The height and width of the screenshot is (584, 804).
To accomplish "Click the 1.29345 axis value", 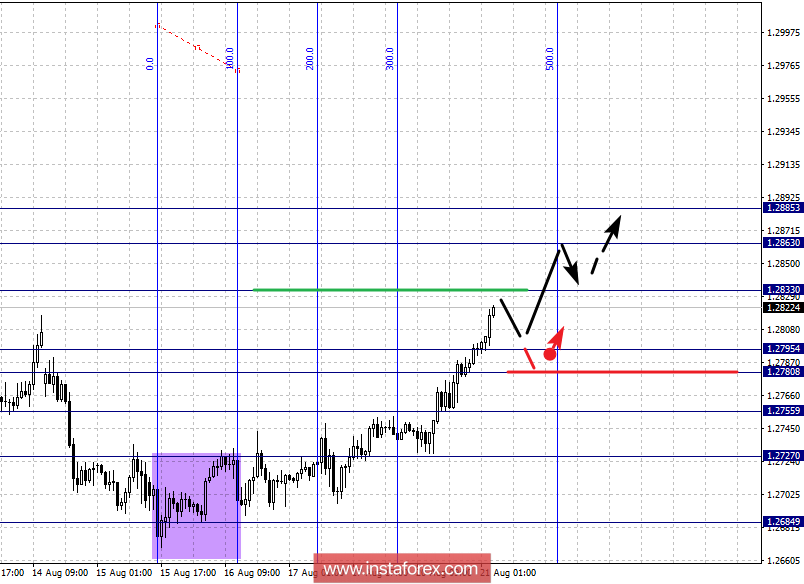I will coord(783,132).
